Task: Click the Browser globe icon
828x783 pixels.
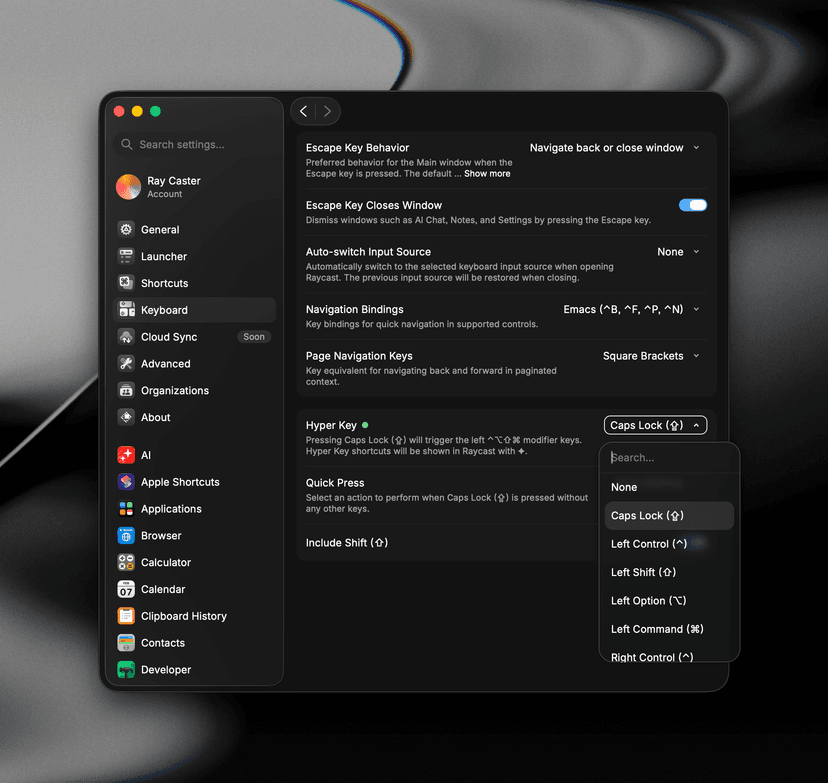Action: [x=126, y=535]
